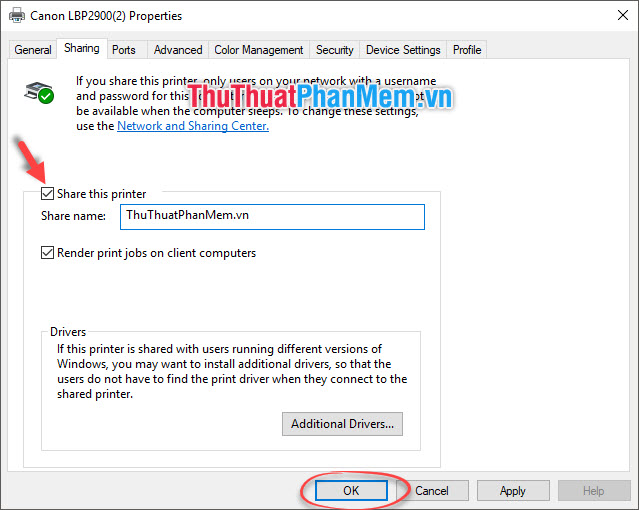639x510 pixels.
Task: Switch to the General tab
Action: (33, 50)
